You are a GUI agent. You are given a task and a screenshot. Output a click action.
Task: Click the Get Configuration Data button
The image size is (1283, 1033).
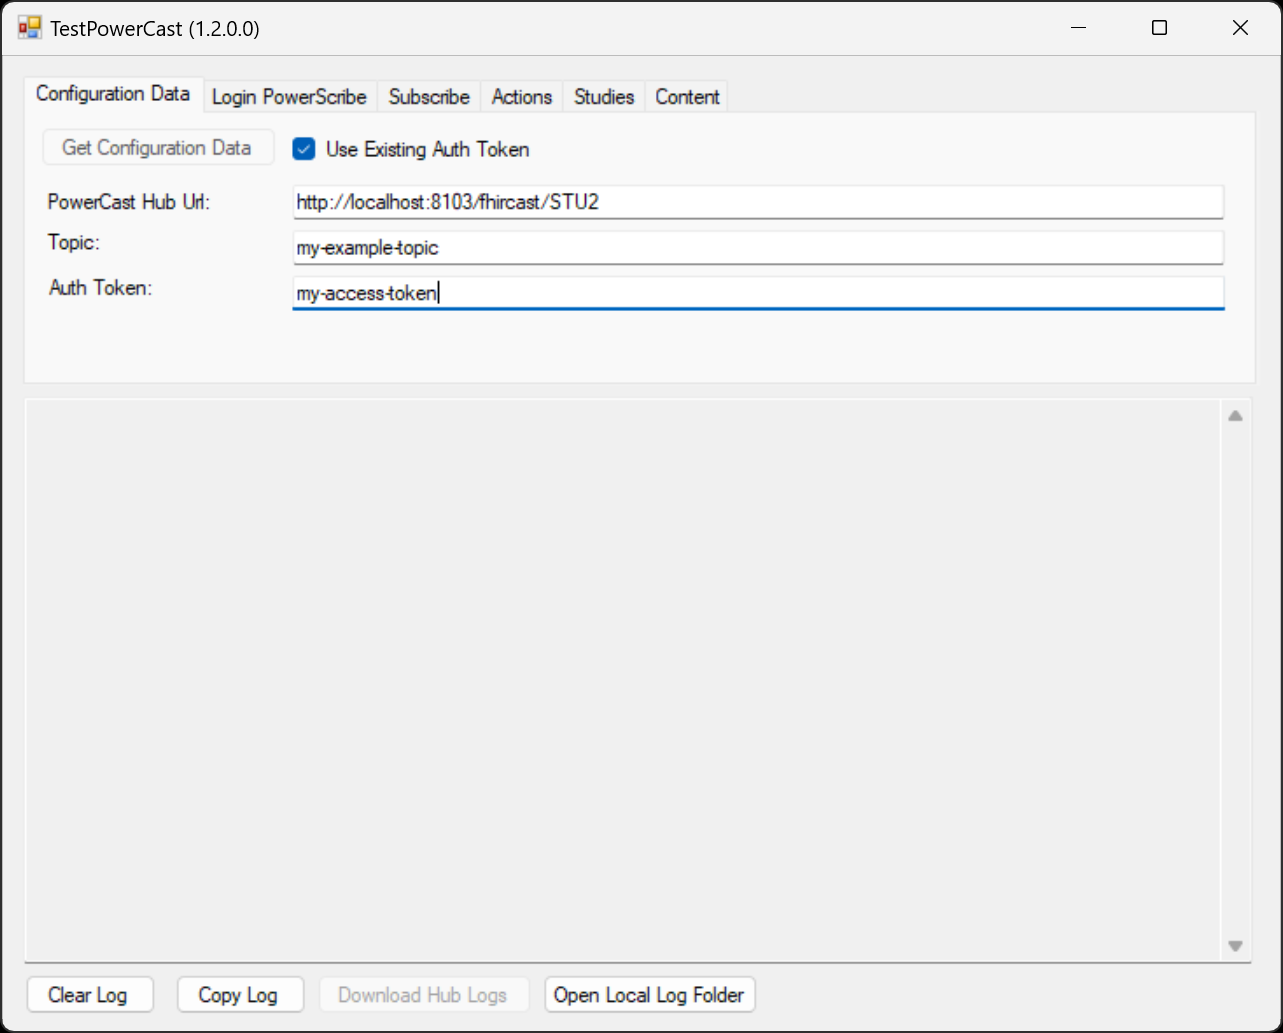coord(158,148)
